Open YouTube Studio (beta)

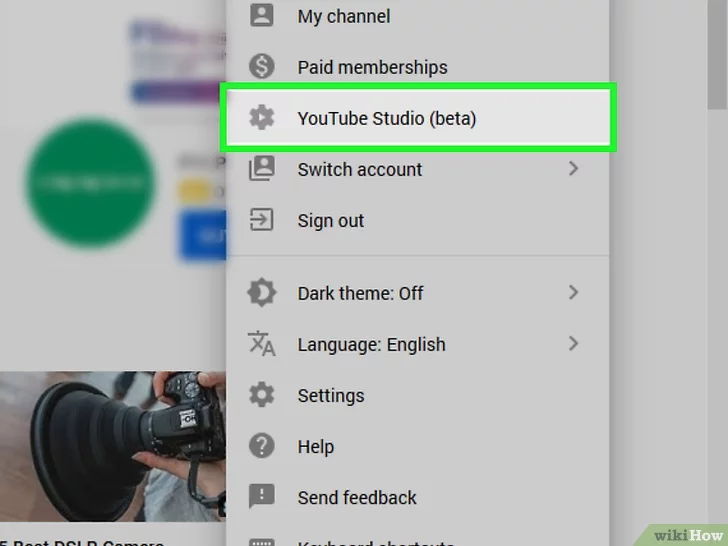(387, 118)
